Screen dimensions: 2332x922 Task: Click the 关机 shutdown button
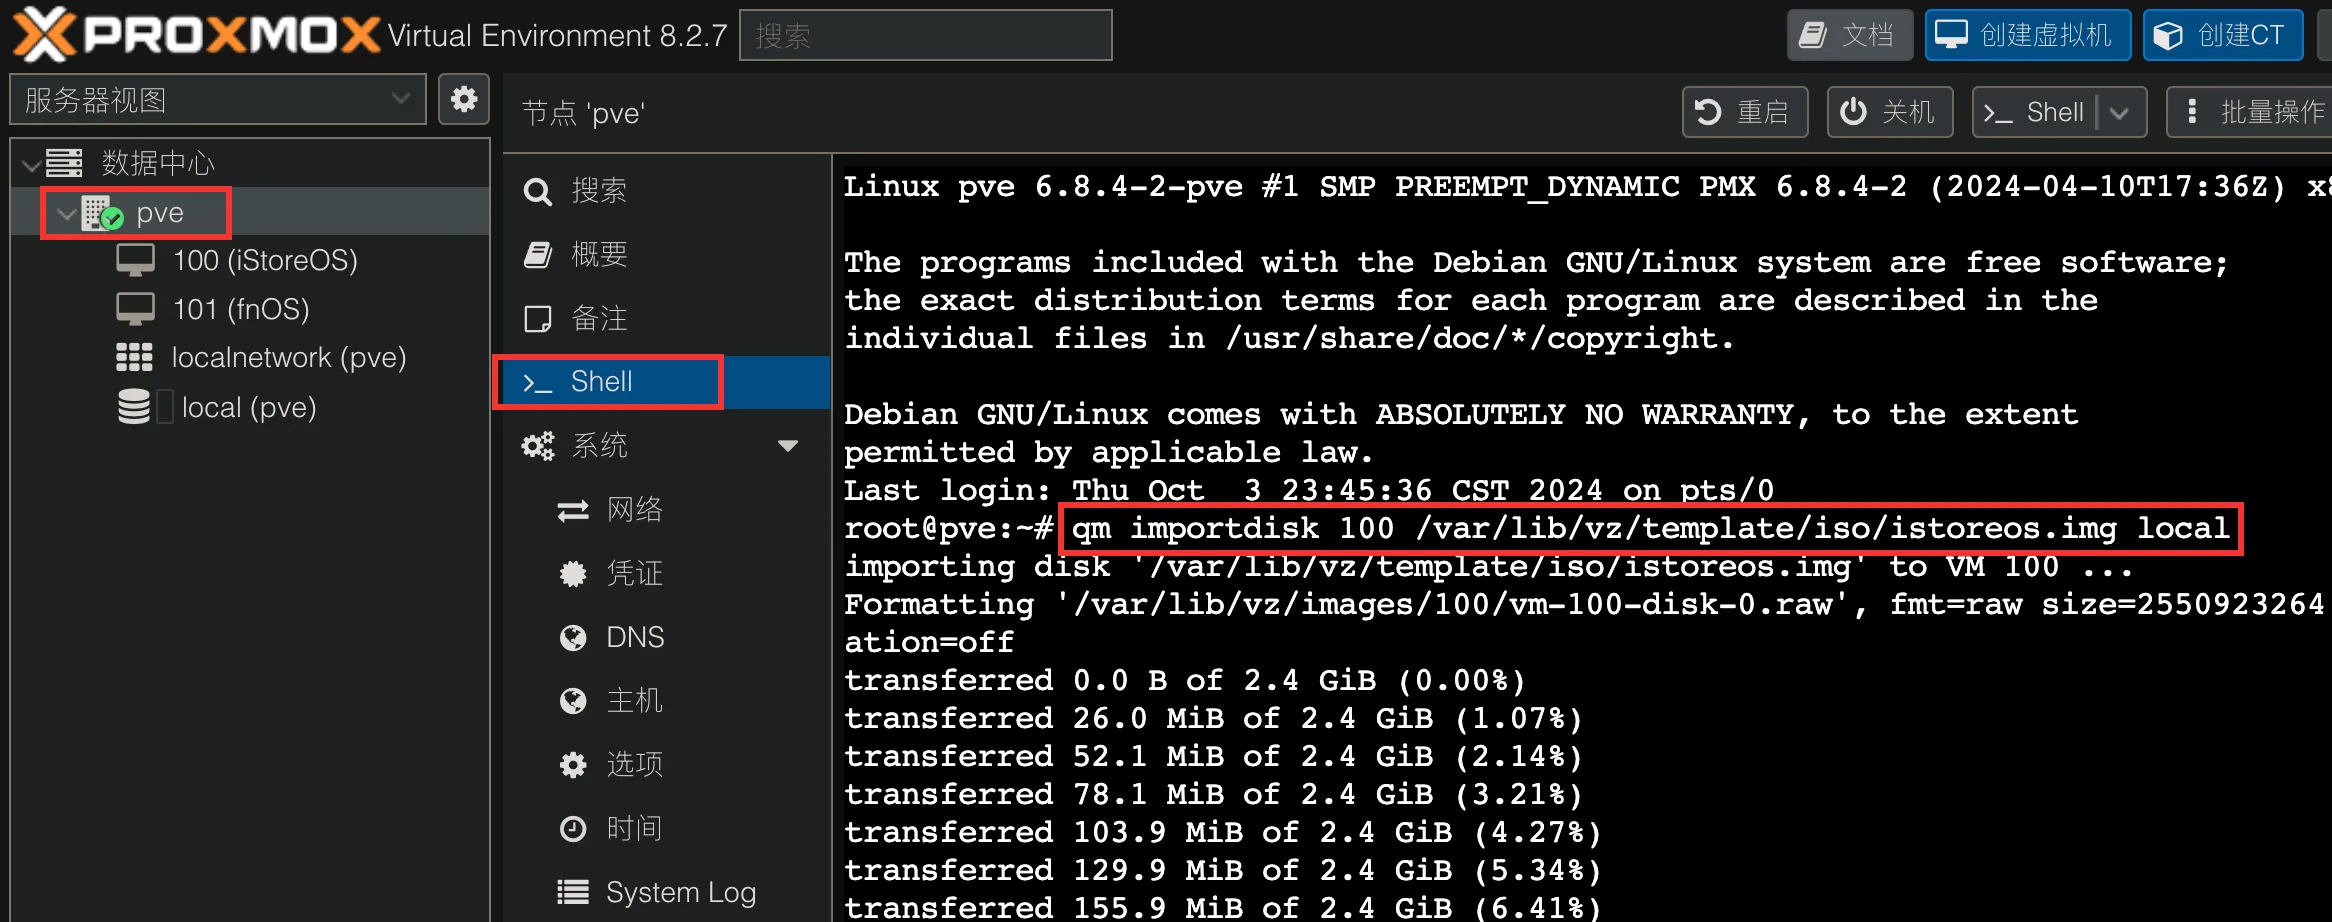click(1890, 112)
